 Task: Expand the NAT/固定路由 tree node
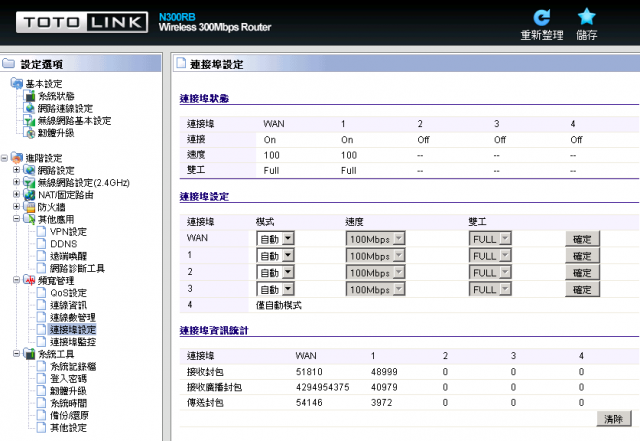[16, 194]
